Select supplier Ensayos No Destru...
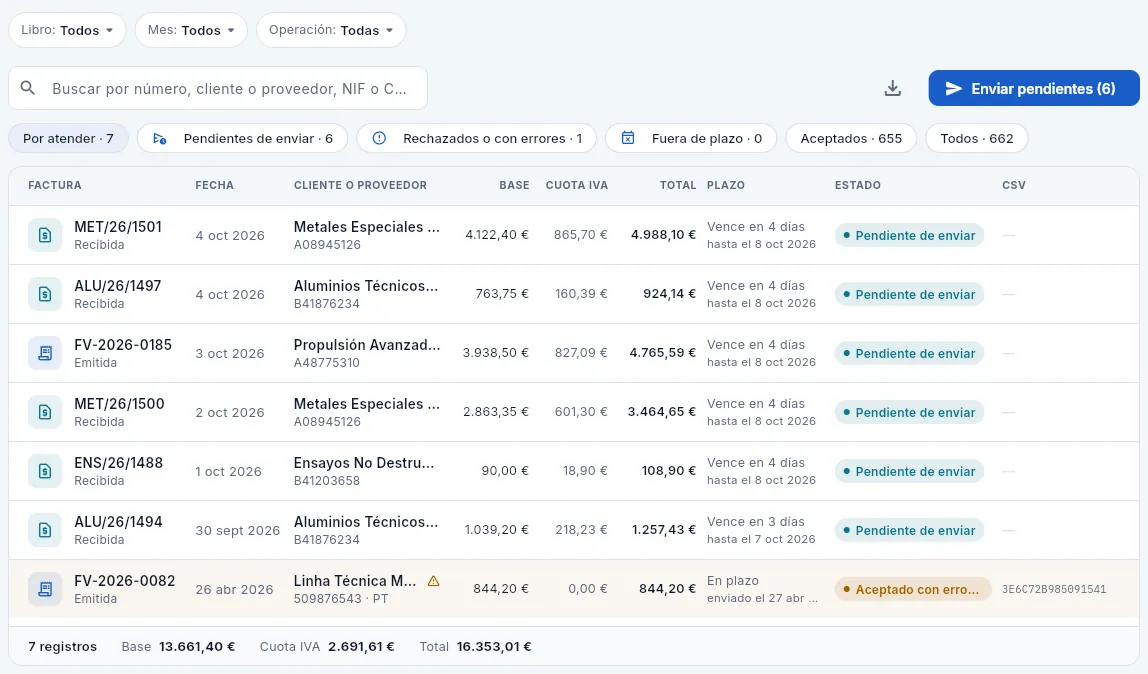Screen dimensions: 1148x674 (364, 463)
